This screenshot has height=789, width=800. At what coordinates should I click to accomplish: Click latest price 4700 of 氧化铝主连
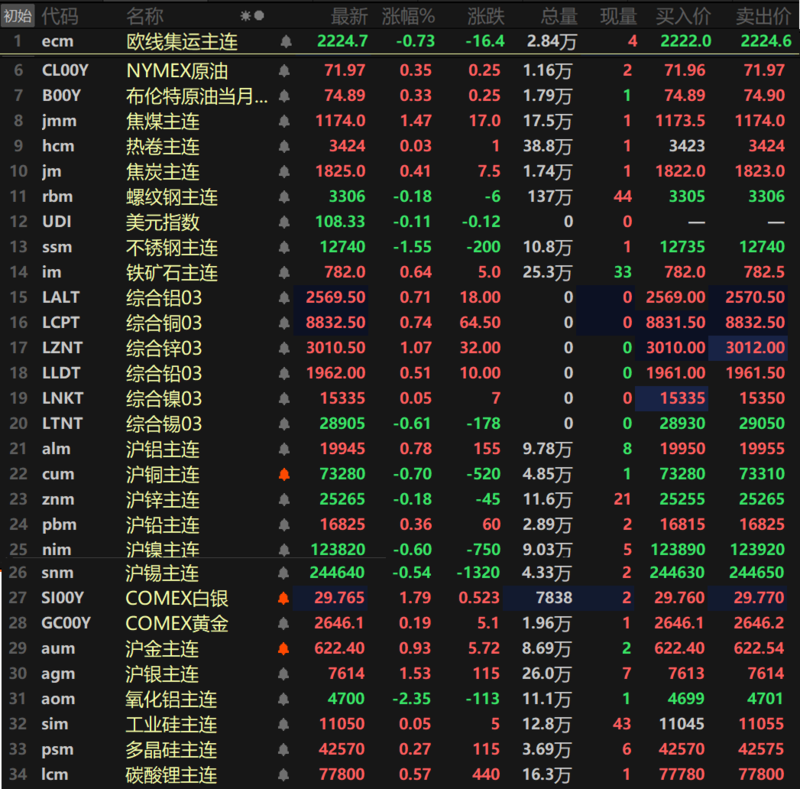pos(346,699)
